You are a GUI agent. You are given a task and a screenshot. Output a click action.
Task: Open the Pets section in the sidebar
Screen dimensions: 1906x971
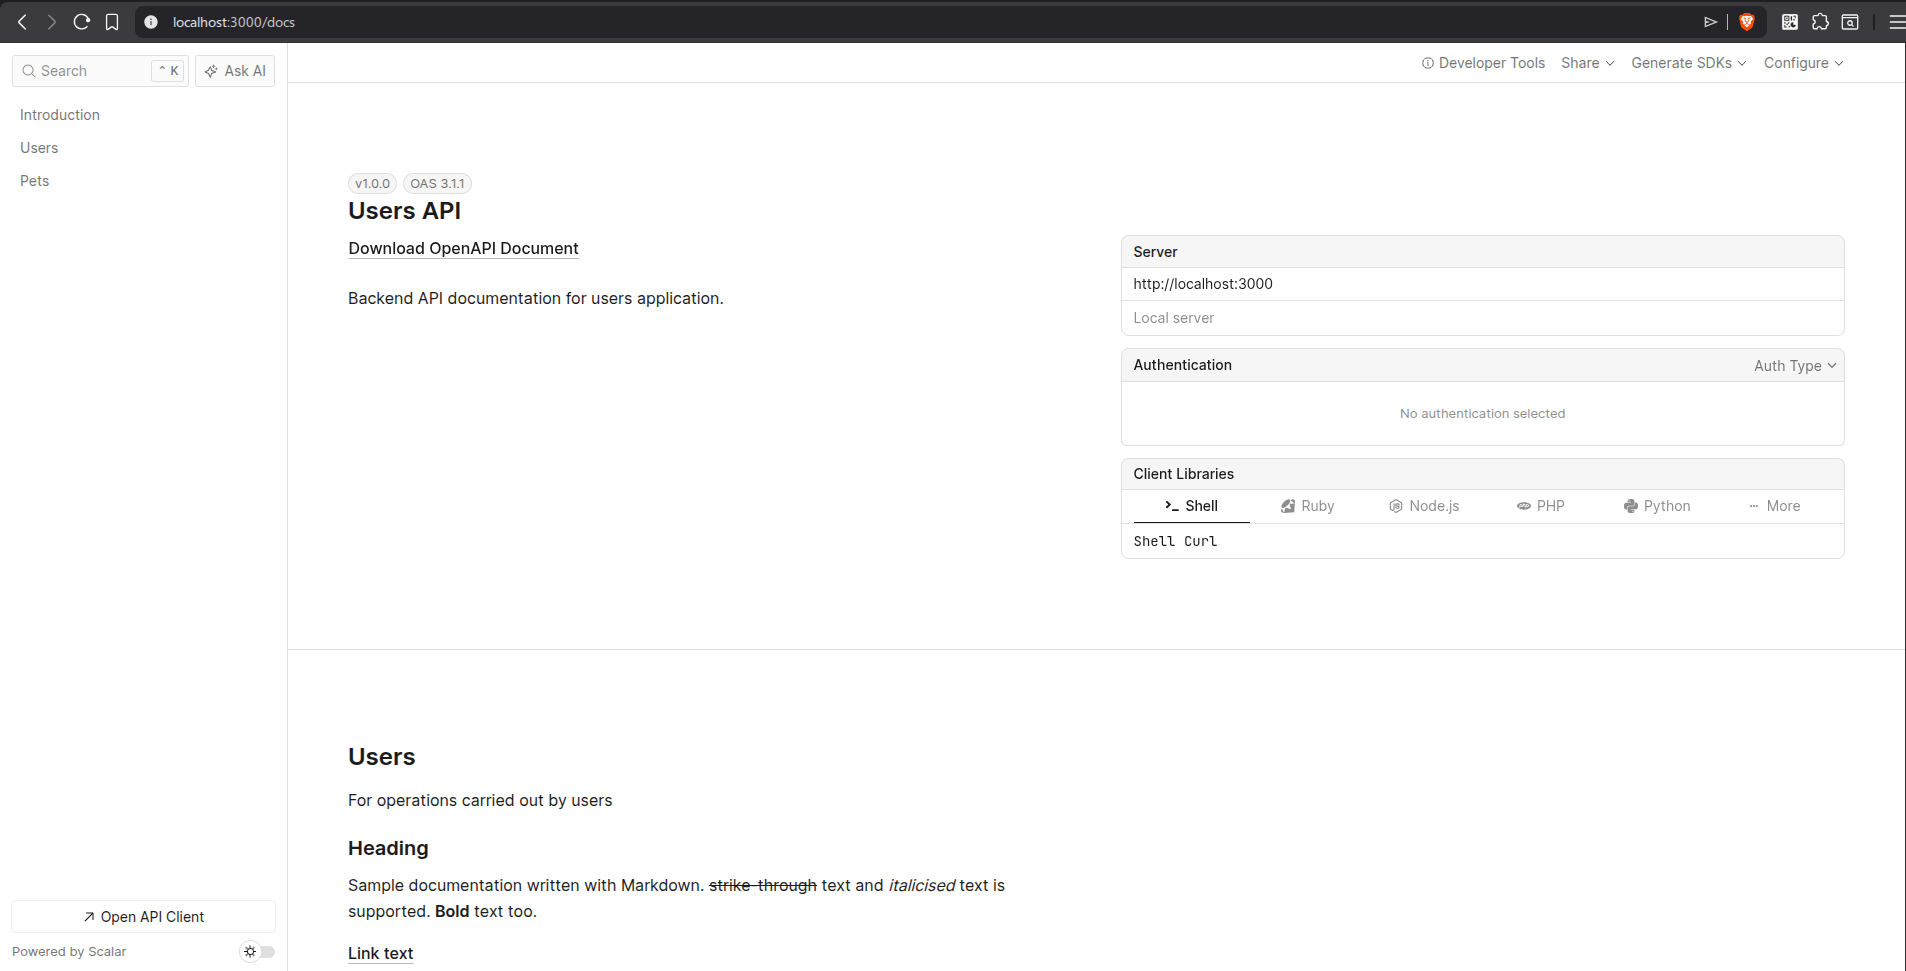(x=34, y=180)
